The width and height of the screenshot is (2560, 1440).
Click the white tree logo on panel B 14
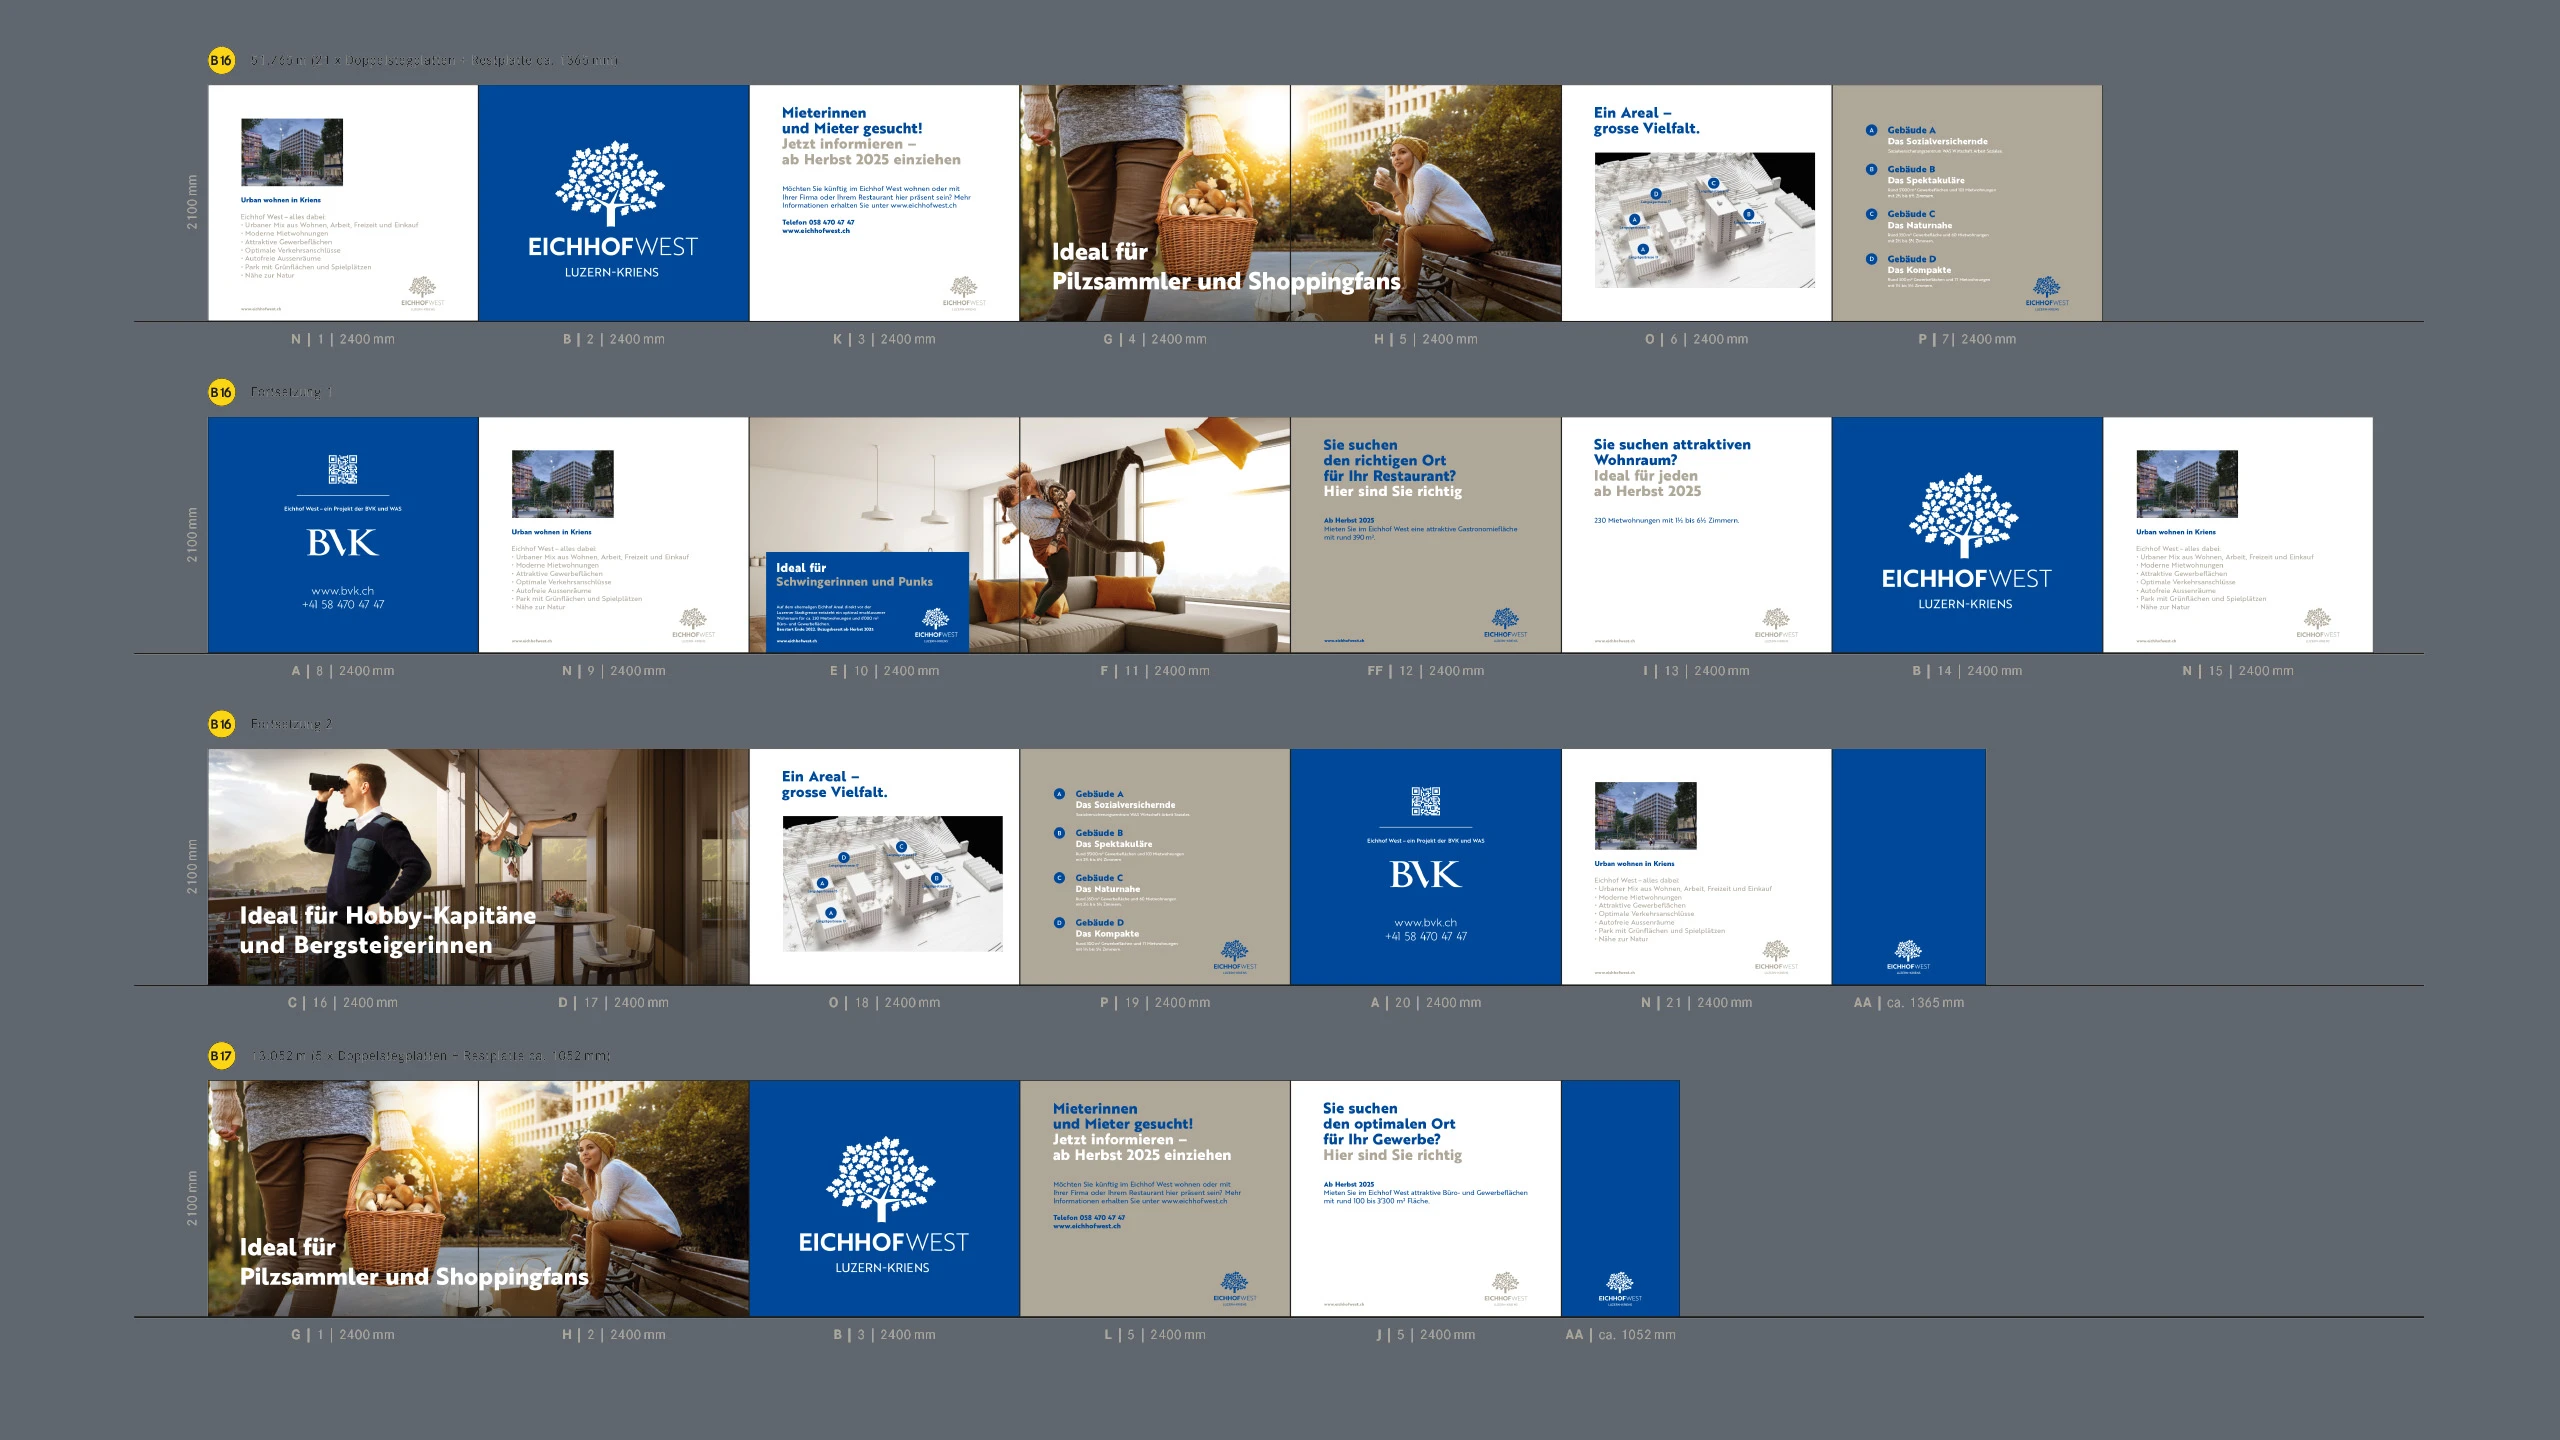1963,514
